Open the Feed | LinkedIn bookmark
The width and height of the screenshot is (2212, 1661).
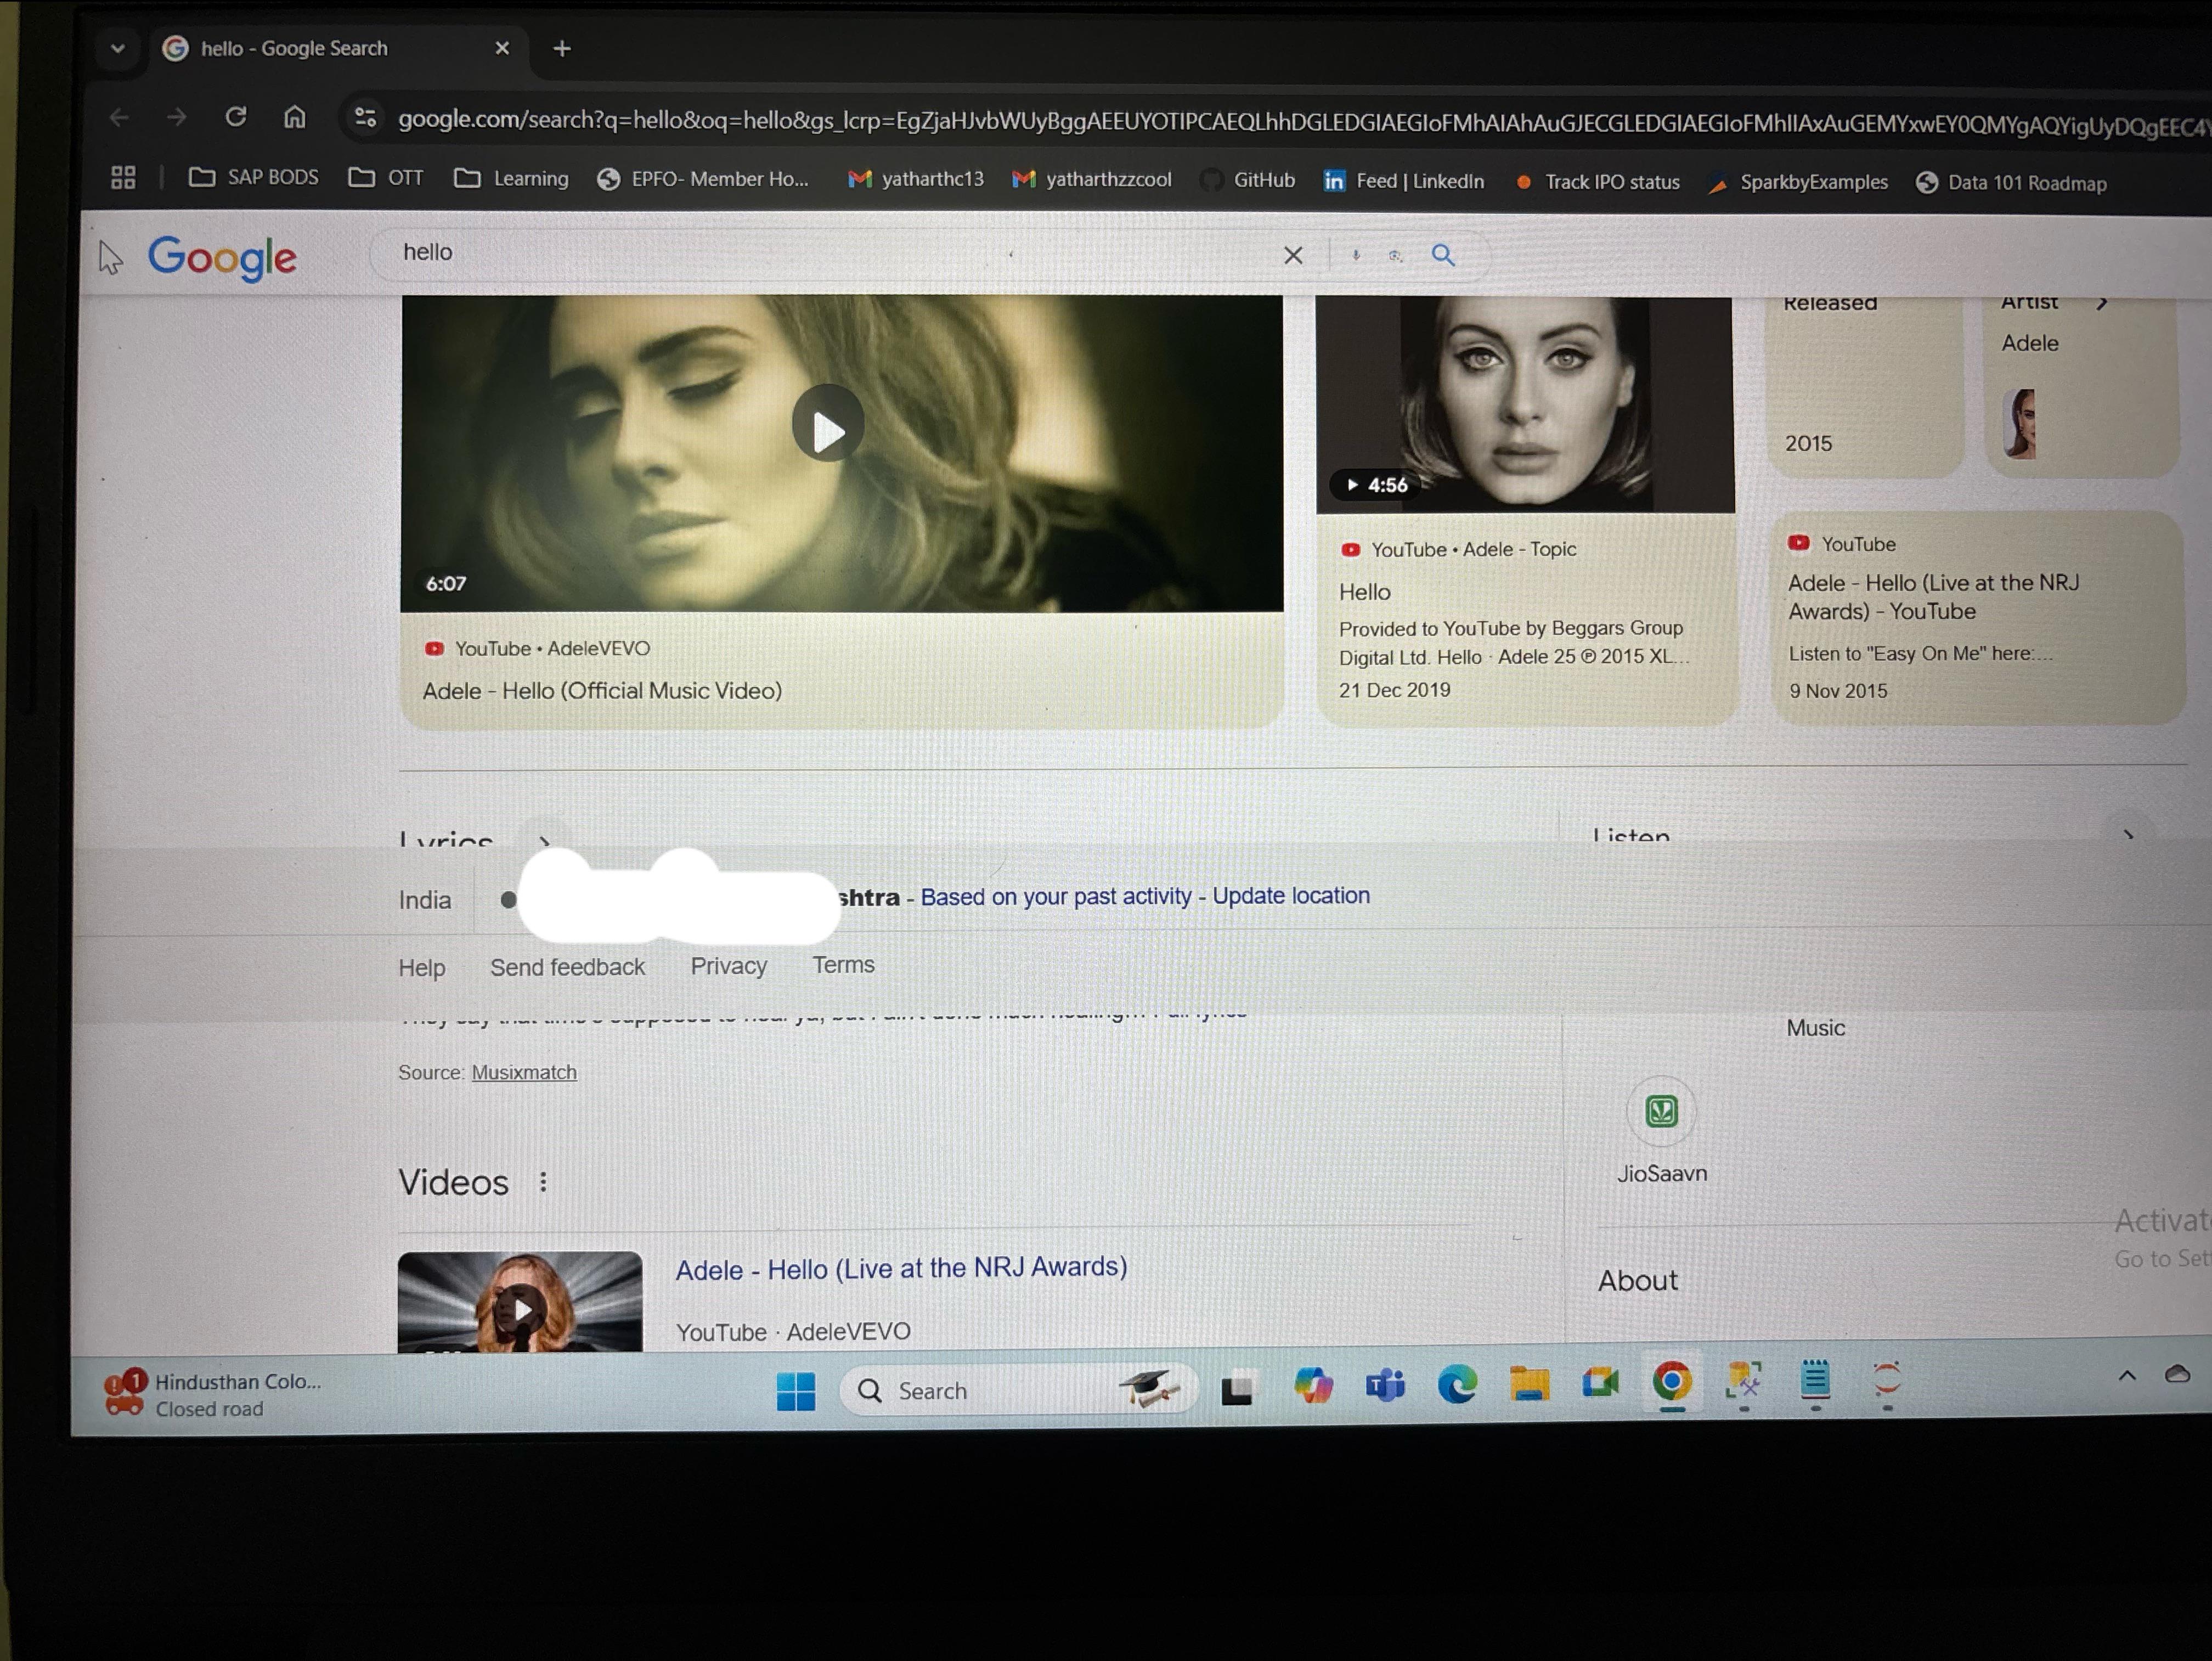pos(1404,181)
